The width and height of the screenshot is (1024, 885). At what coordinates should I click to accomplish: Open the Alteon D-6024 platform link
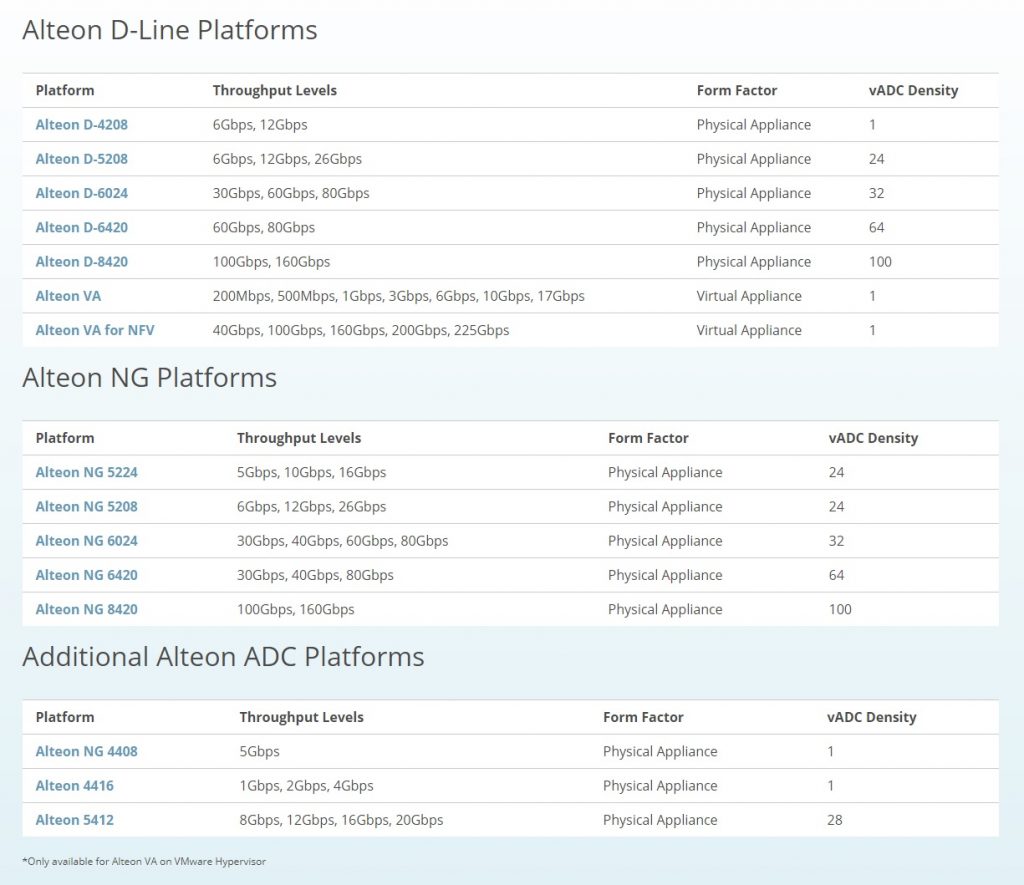coord(82,193)
